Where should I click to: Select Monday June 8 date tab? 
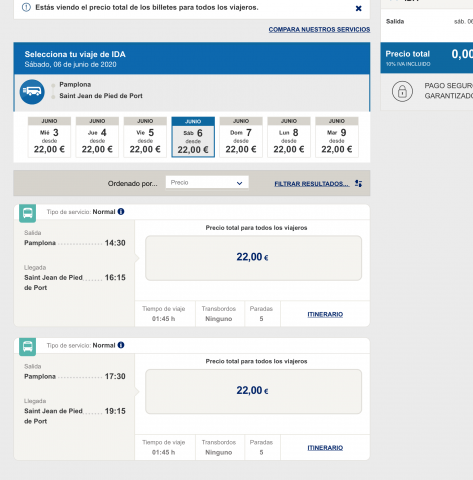pos(289,137)
